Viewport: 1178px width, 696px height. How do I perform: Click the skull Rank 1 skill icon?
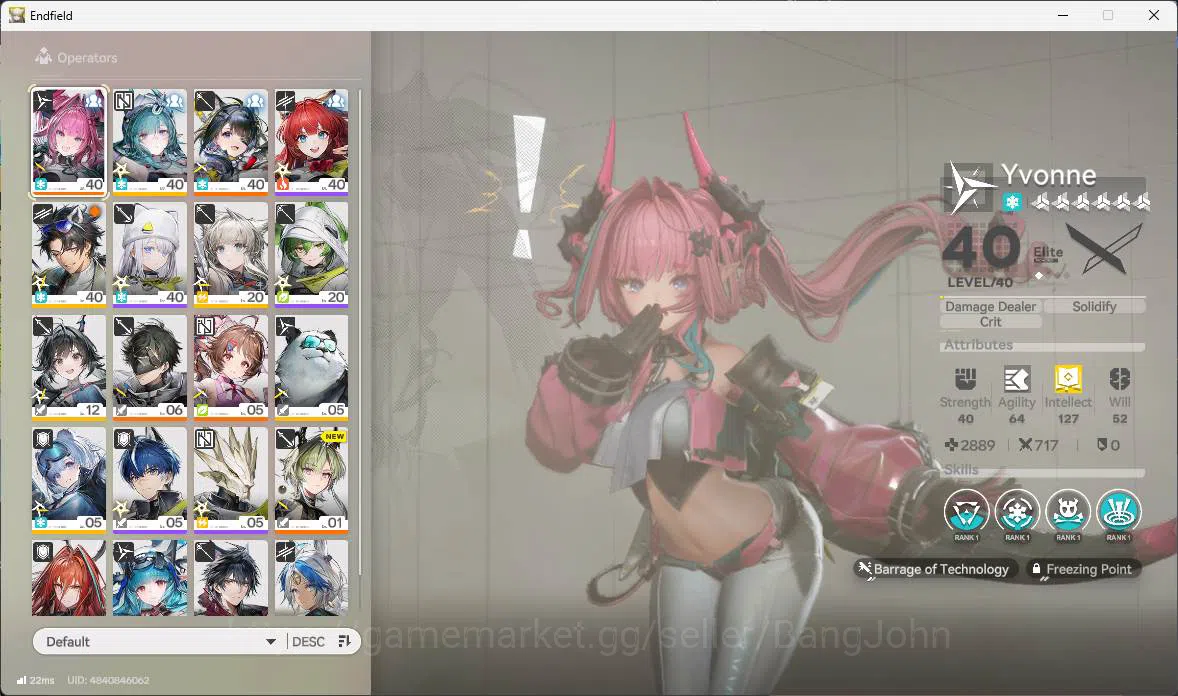[1068, 513]
